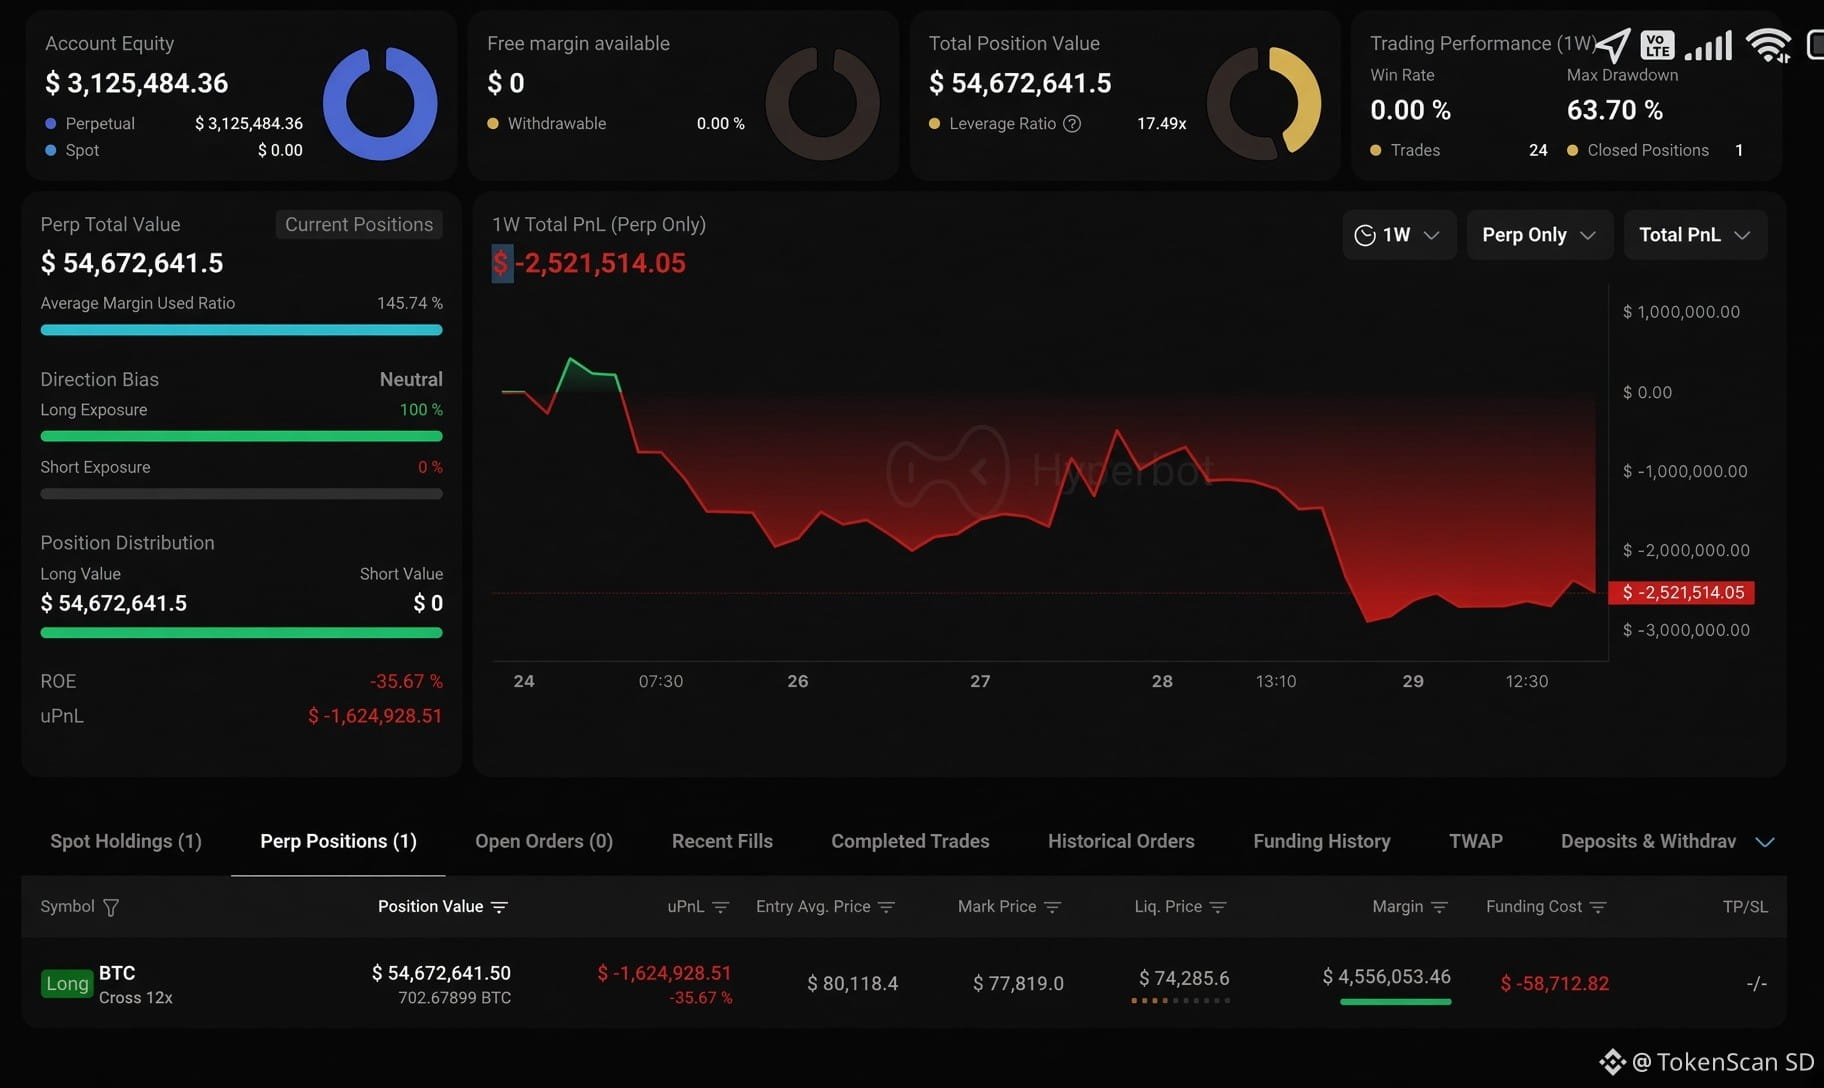Click the VoLTE status bar icon
Screen dimensions: 1824x1088
pos(1657,45)
